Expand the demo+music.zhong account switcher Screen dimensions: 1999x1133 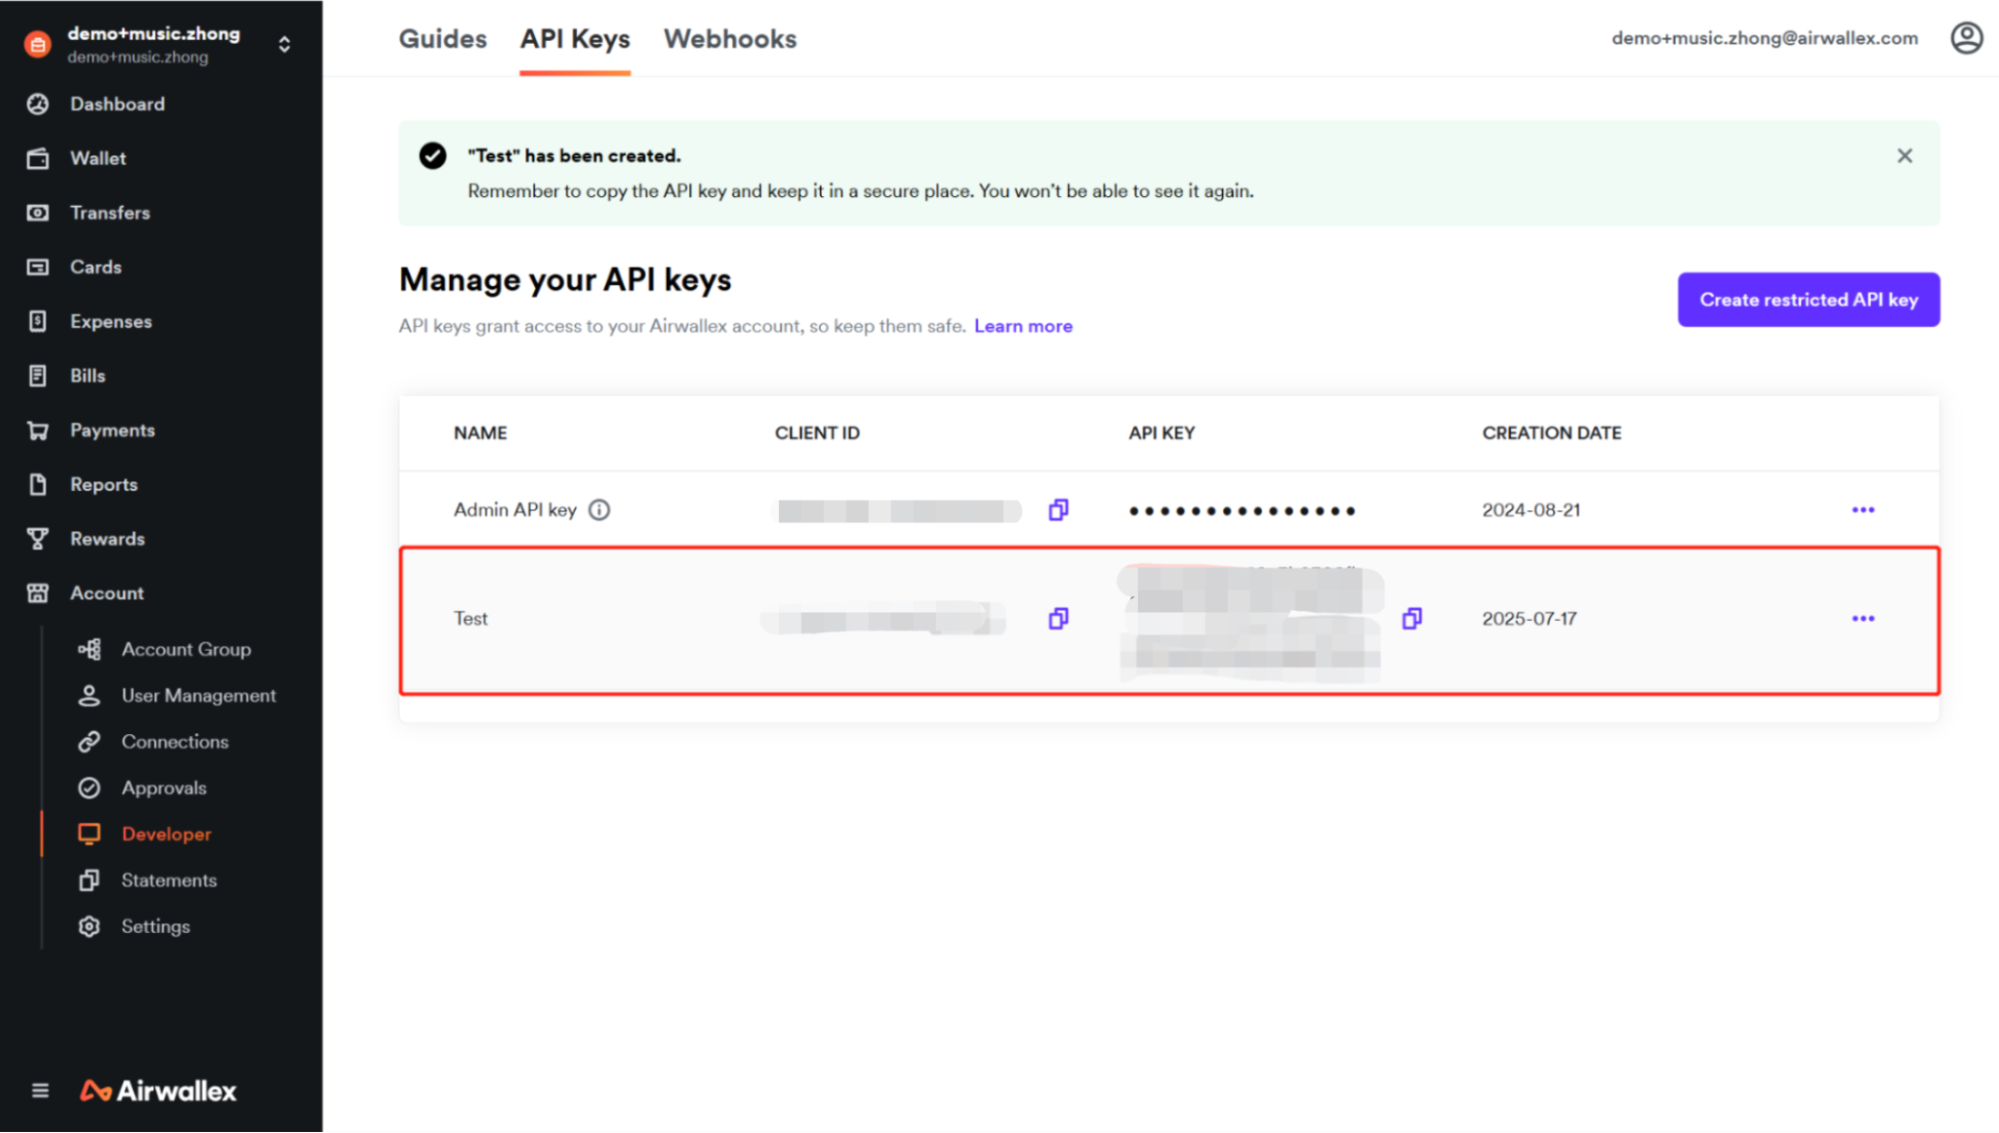[284, 44]
